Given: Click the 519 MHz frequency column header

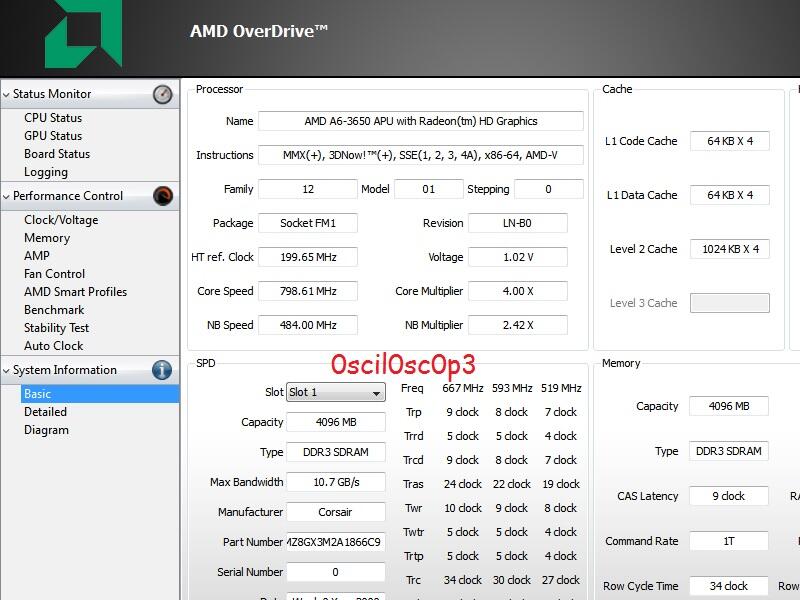Looking at the screenshot, I should coord(561,388).
